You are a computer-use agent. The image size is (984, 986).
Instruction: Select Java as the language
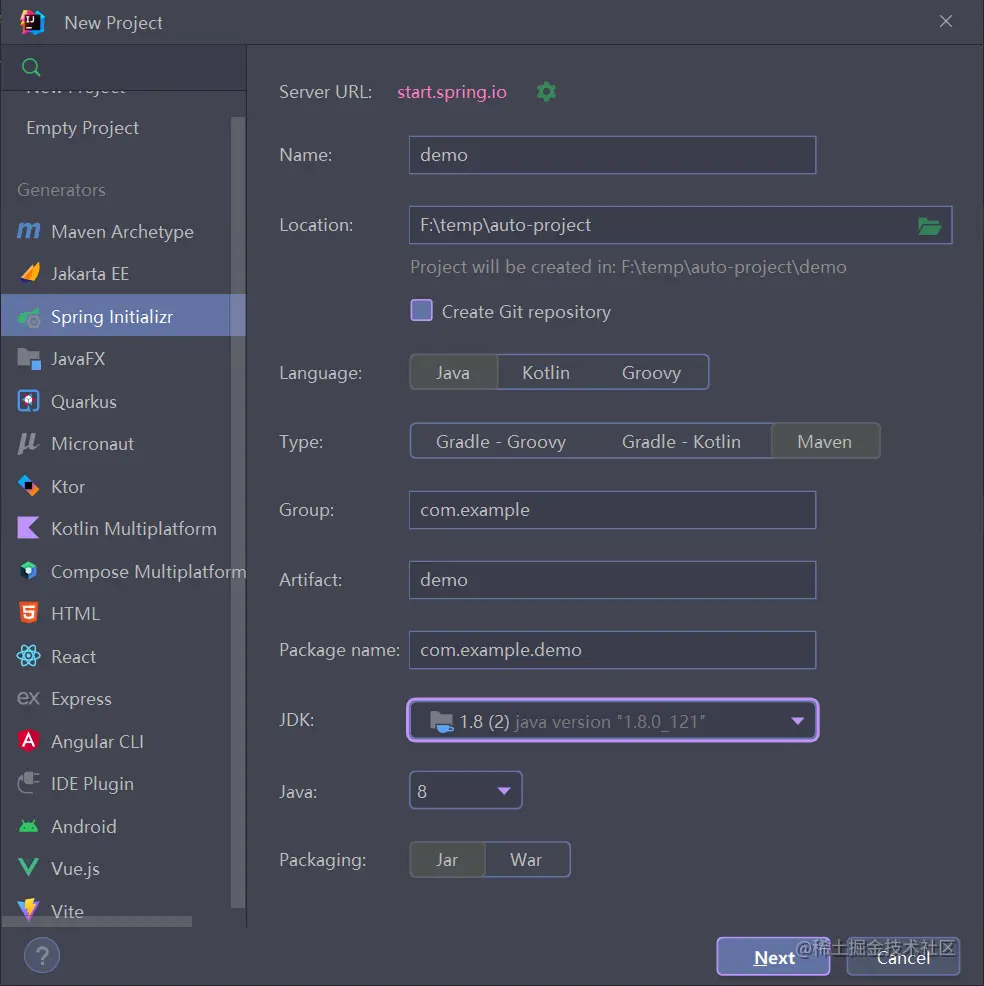coord(453,373)
